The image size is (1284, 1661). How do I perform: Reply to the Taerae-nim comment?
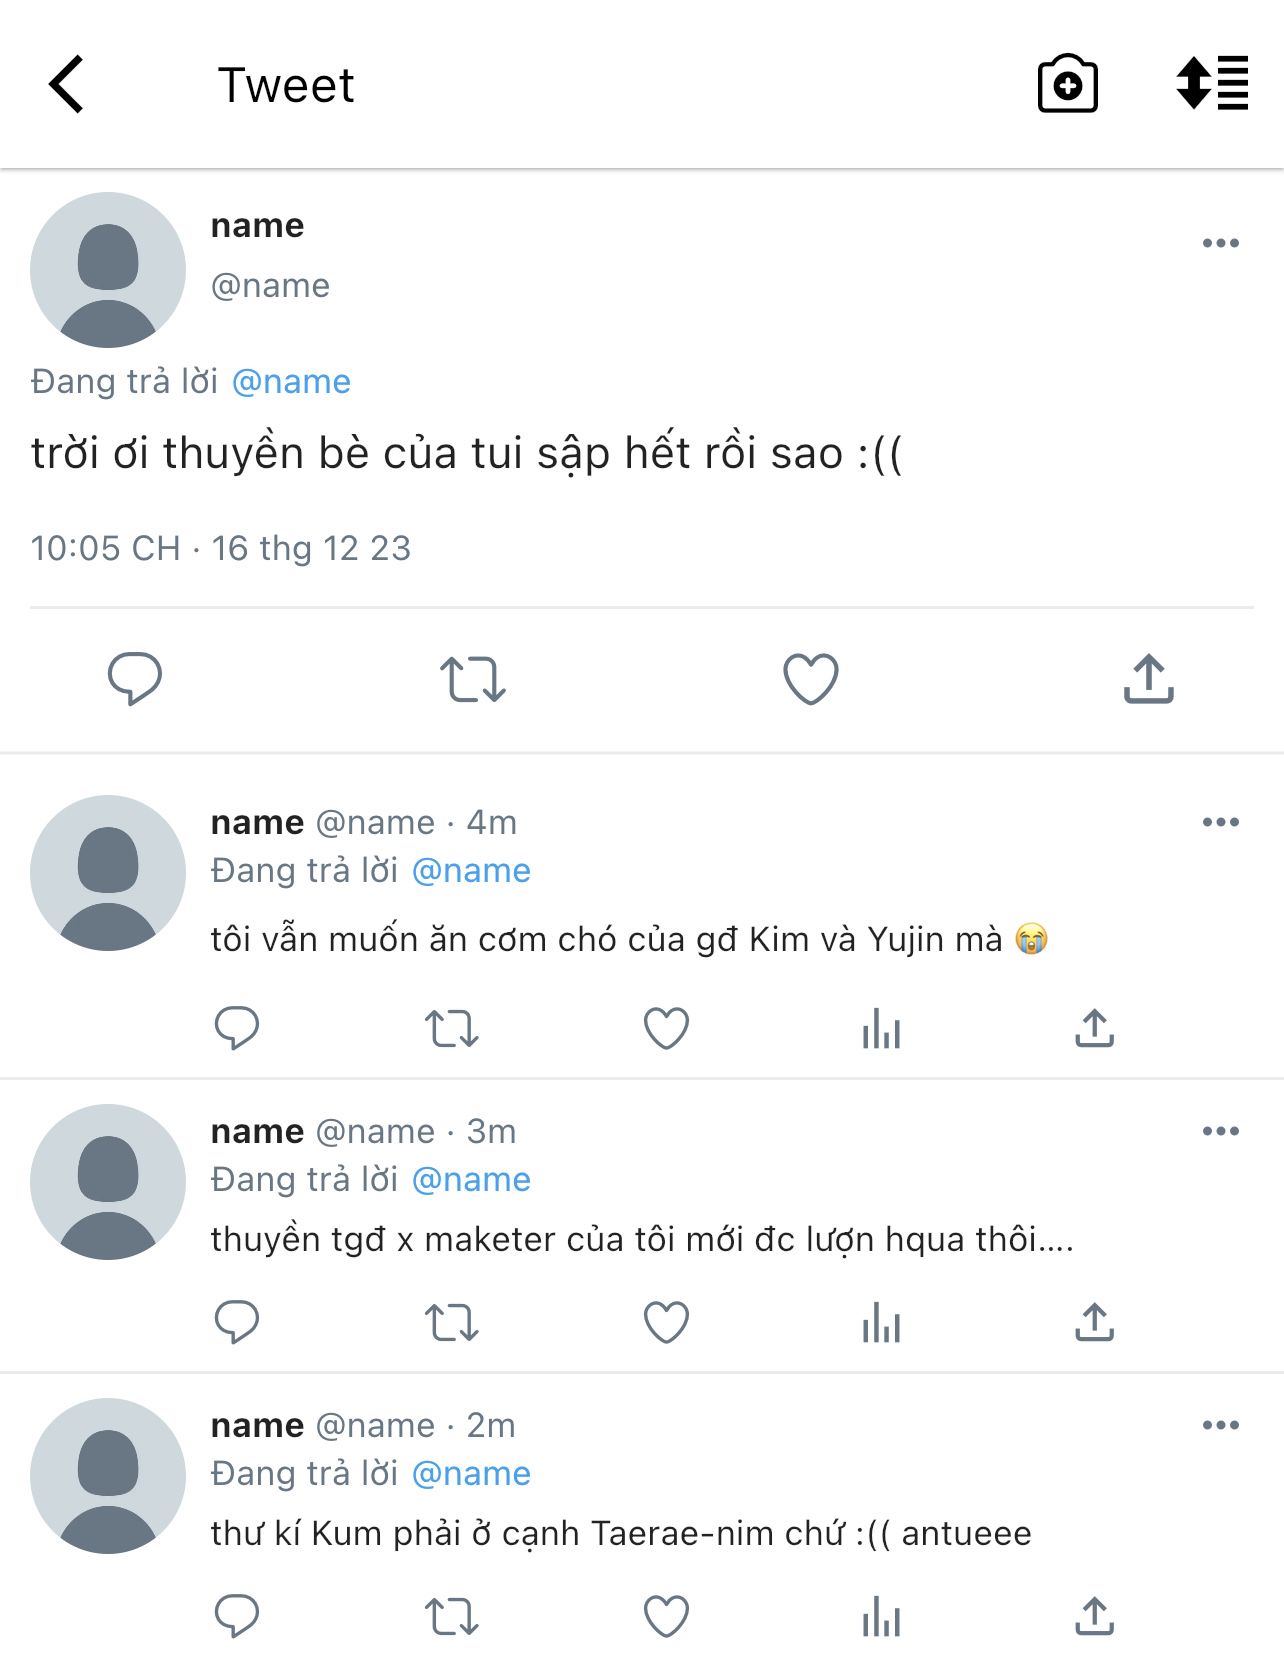(237, 1616)
